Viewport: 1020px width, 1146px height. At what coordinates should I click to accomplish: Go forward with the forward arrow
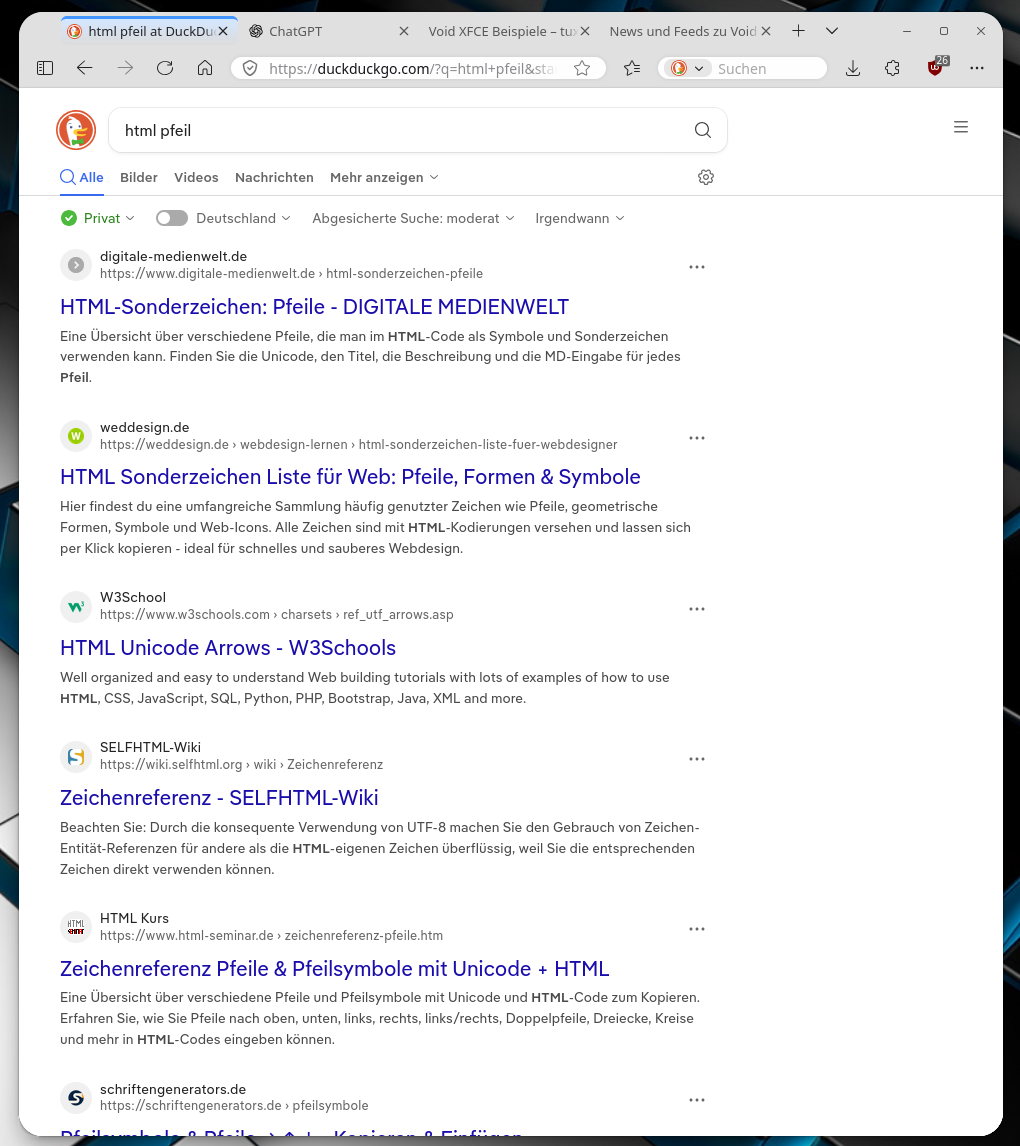pos(126,68)
